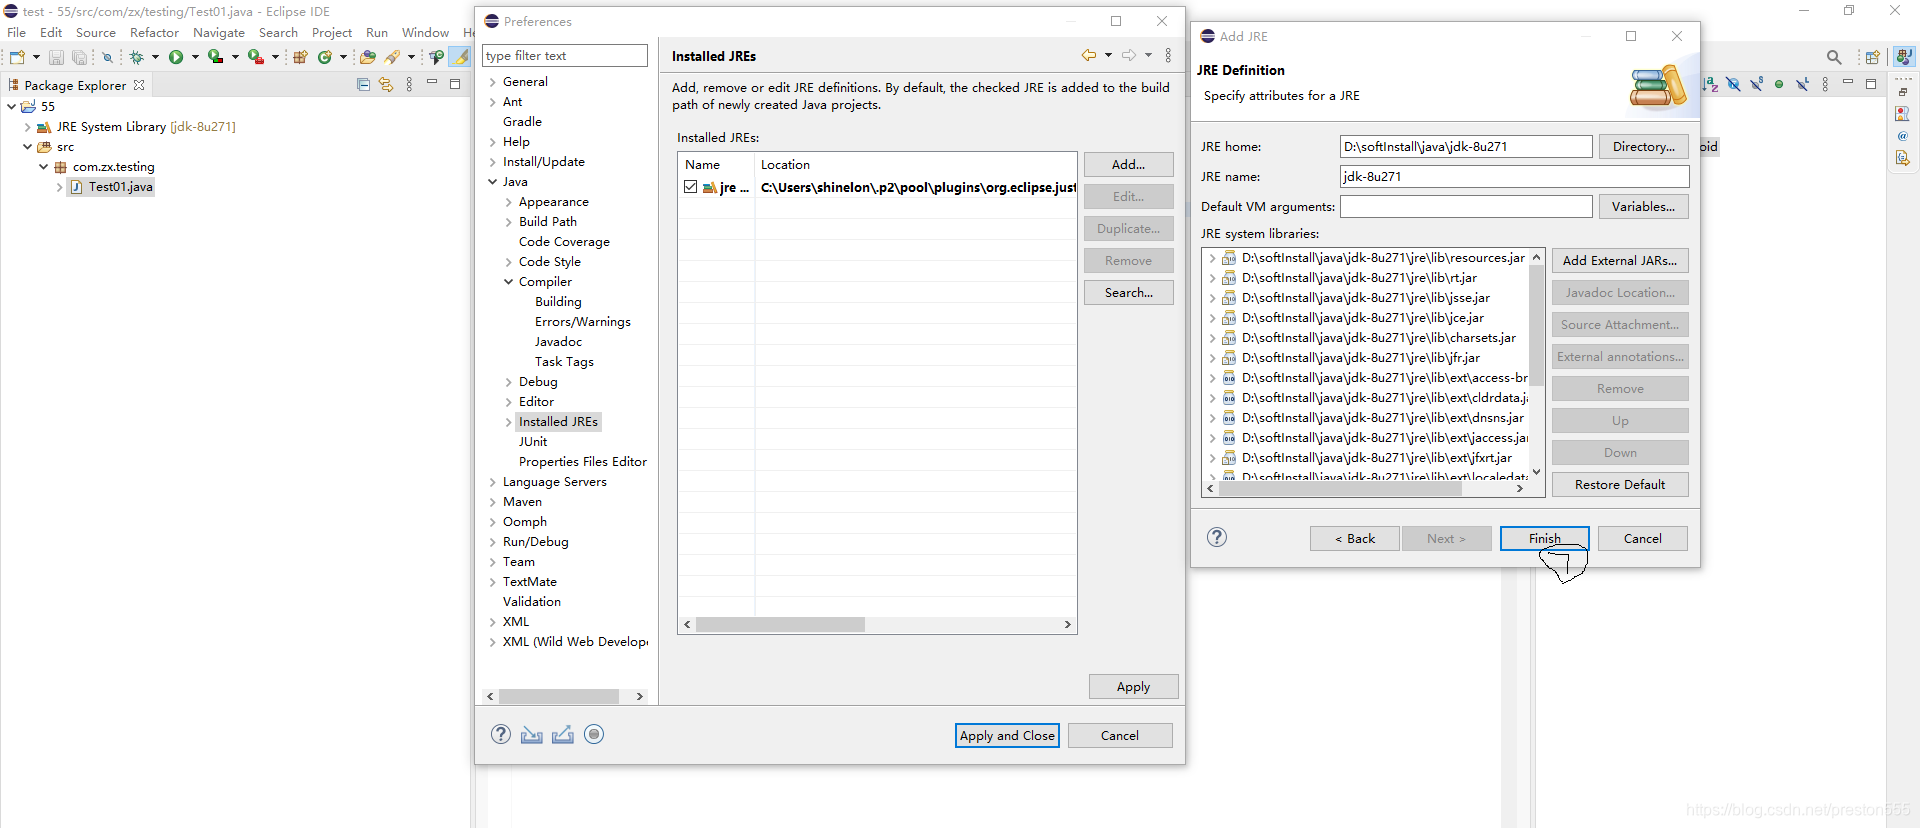Click the export preferences icon
Image resolution: width=1920 pixels, height=828 pixels.
click(563, 735)
